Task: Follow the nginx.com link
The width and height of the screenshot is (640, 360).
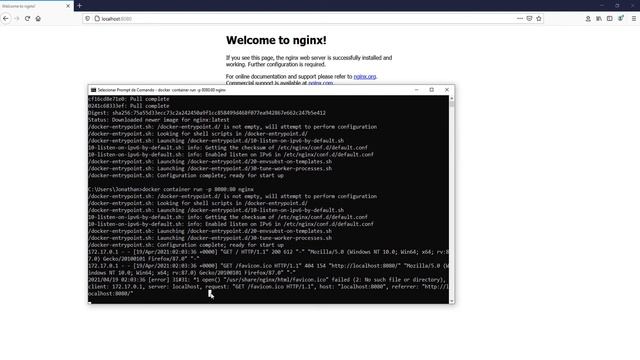Action: [320, 83]
